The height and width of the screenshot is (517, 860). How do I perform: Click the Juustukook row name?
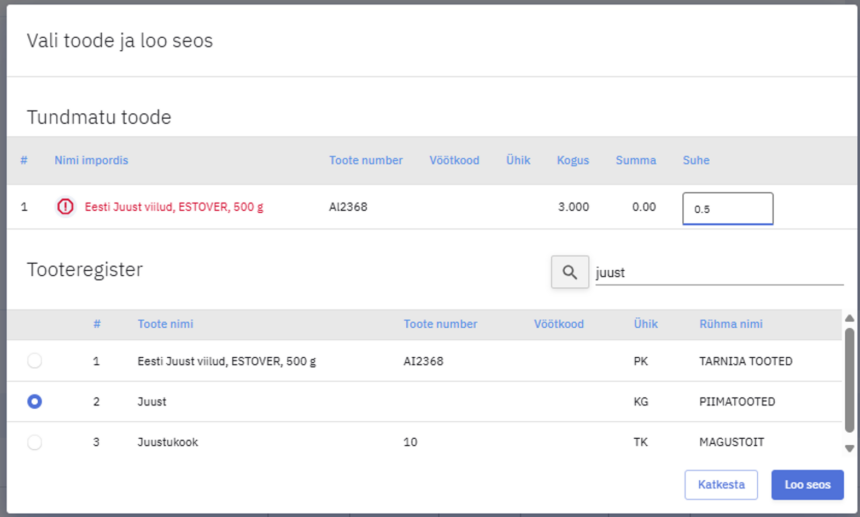[x=167, y=442]
